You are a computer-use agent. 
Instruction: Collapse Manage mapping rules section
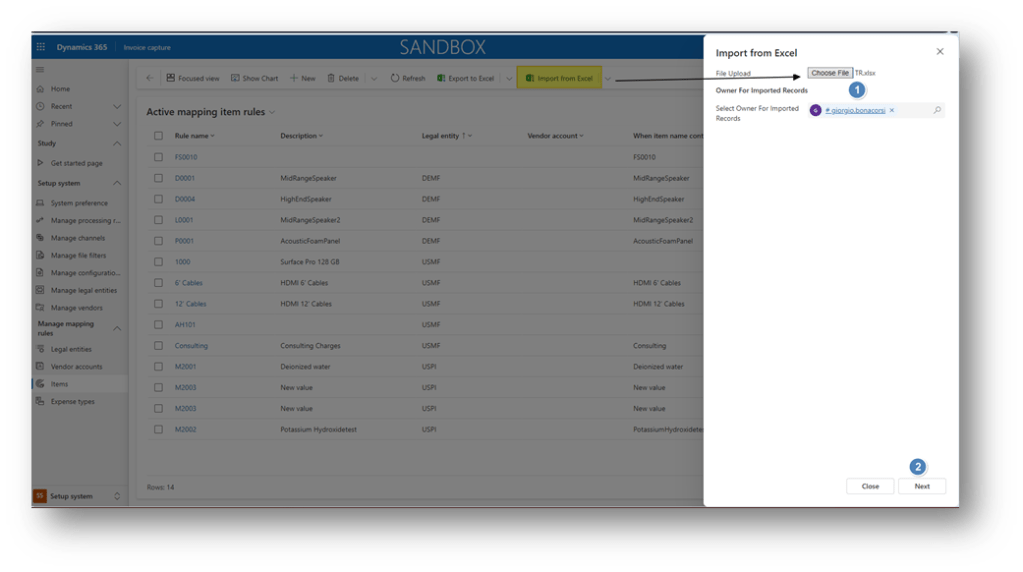pos(117,328)
